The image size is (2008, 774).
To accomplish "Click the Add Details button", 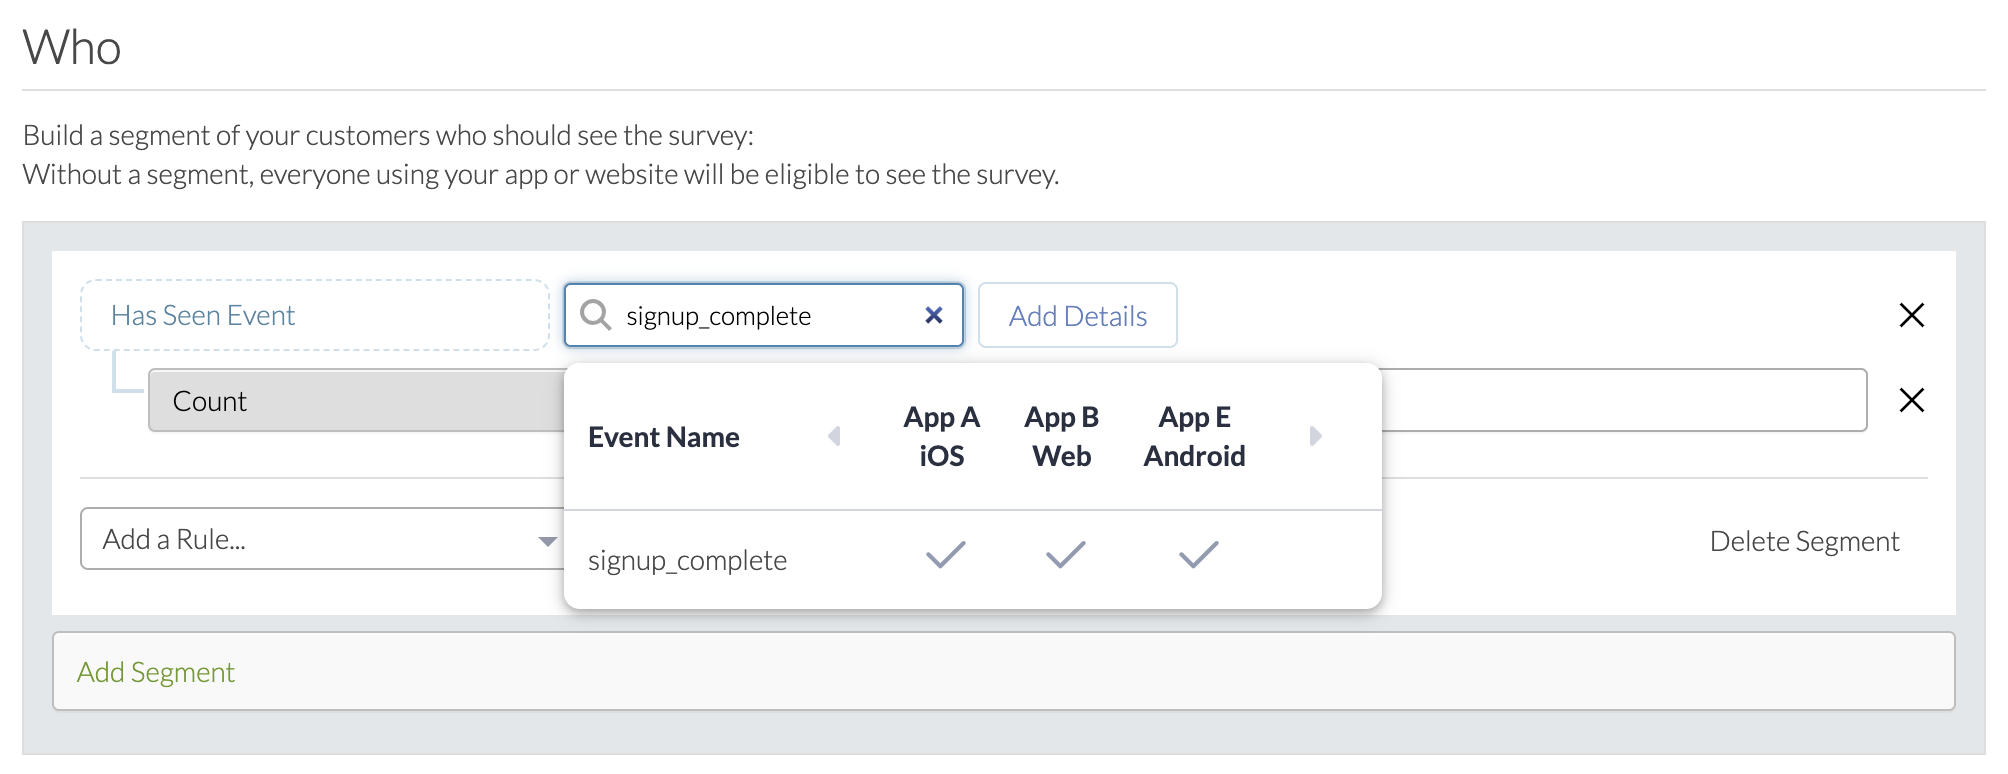I will (x=1077, y=316).
